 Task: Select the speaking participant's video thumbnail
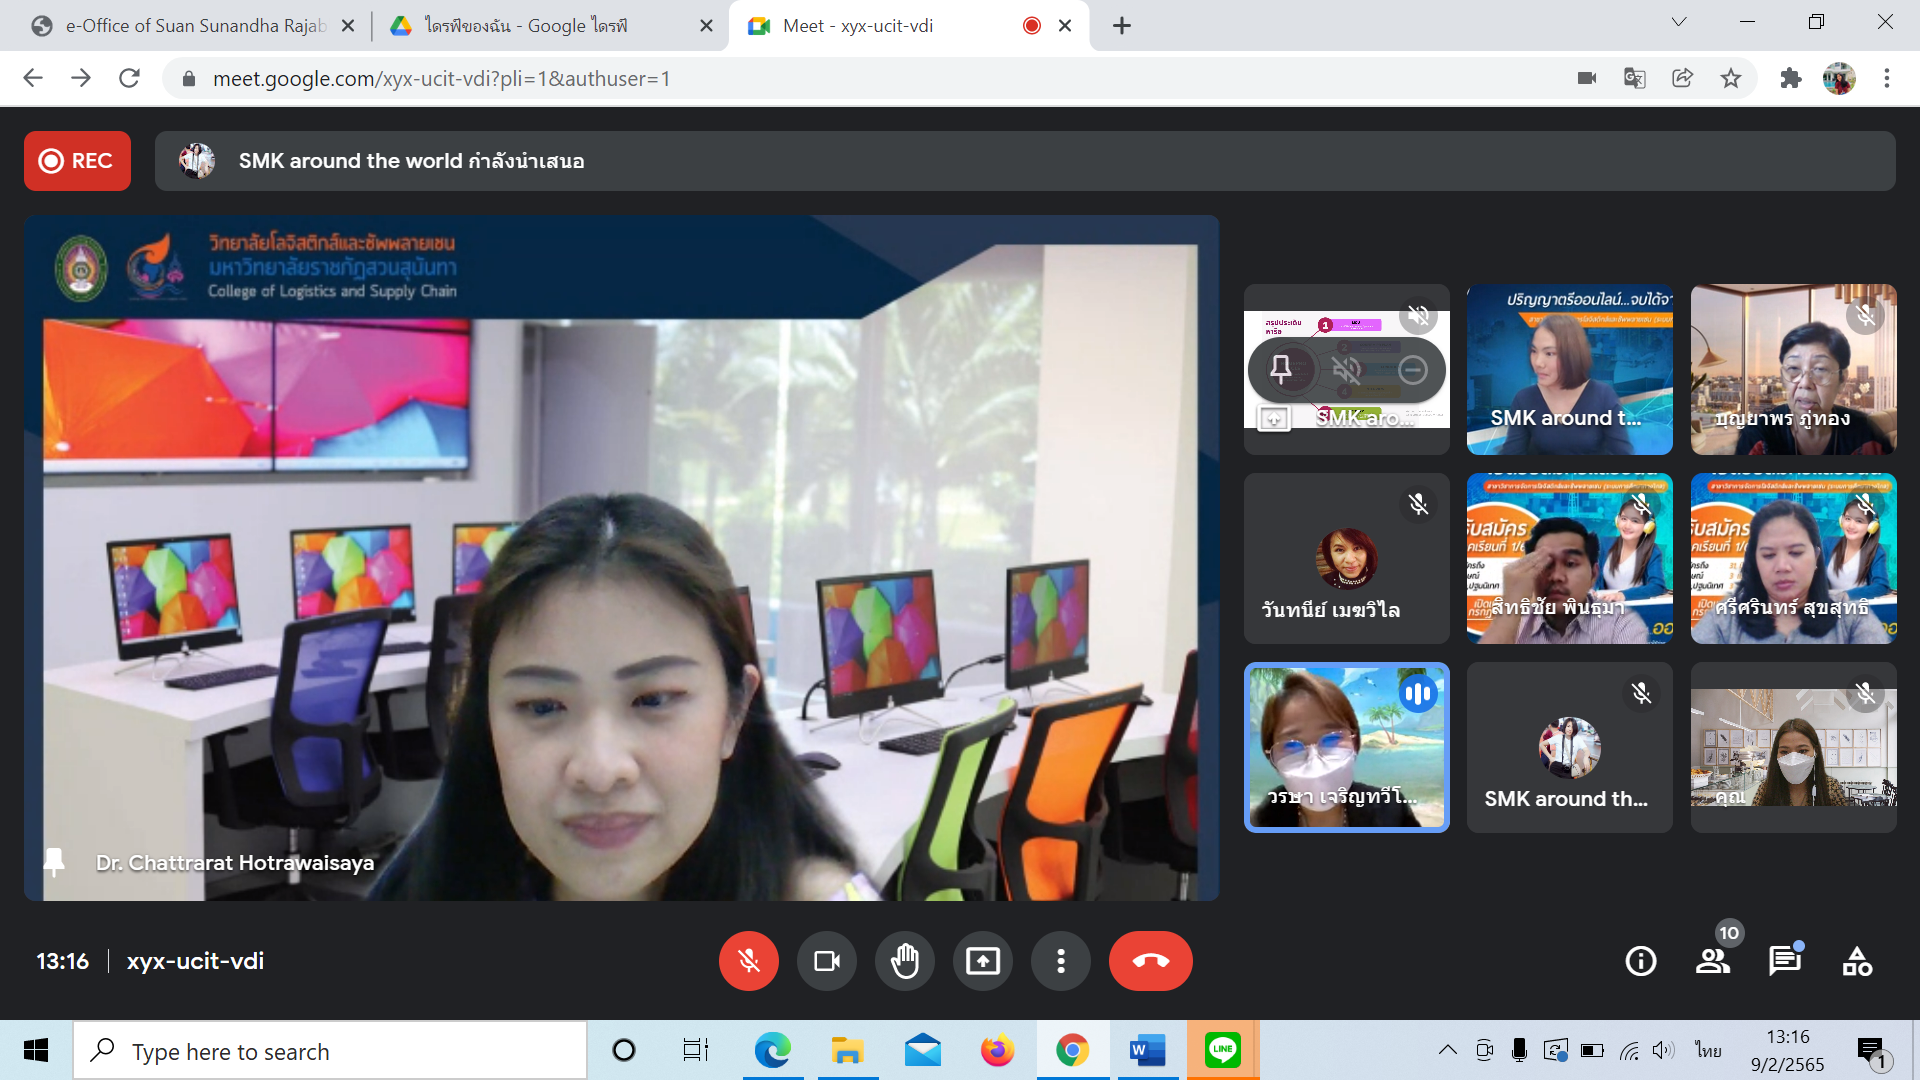[1346, 747]
